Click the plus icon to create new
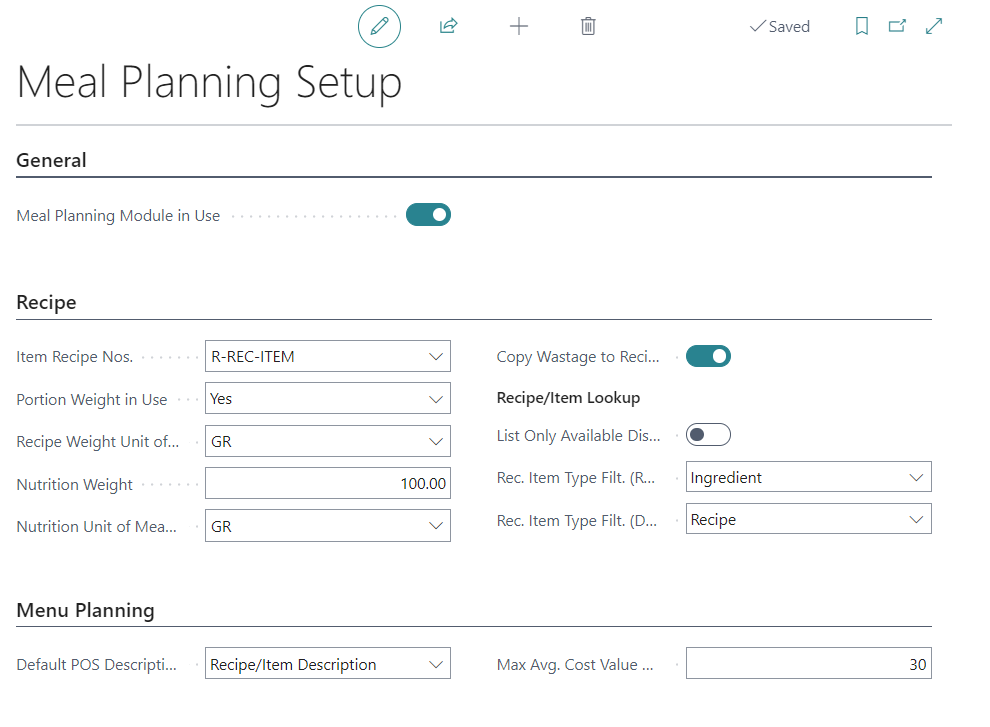The height and width of the screenshot is (727, 990). pyautogui.click(x=518, y=27)
